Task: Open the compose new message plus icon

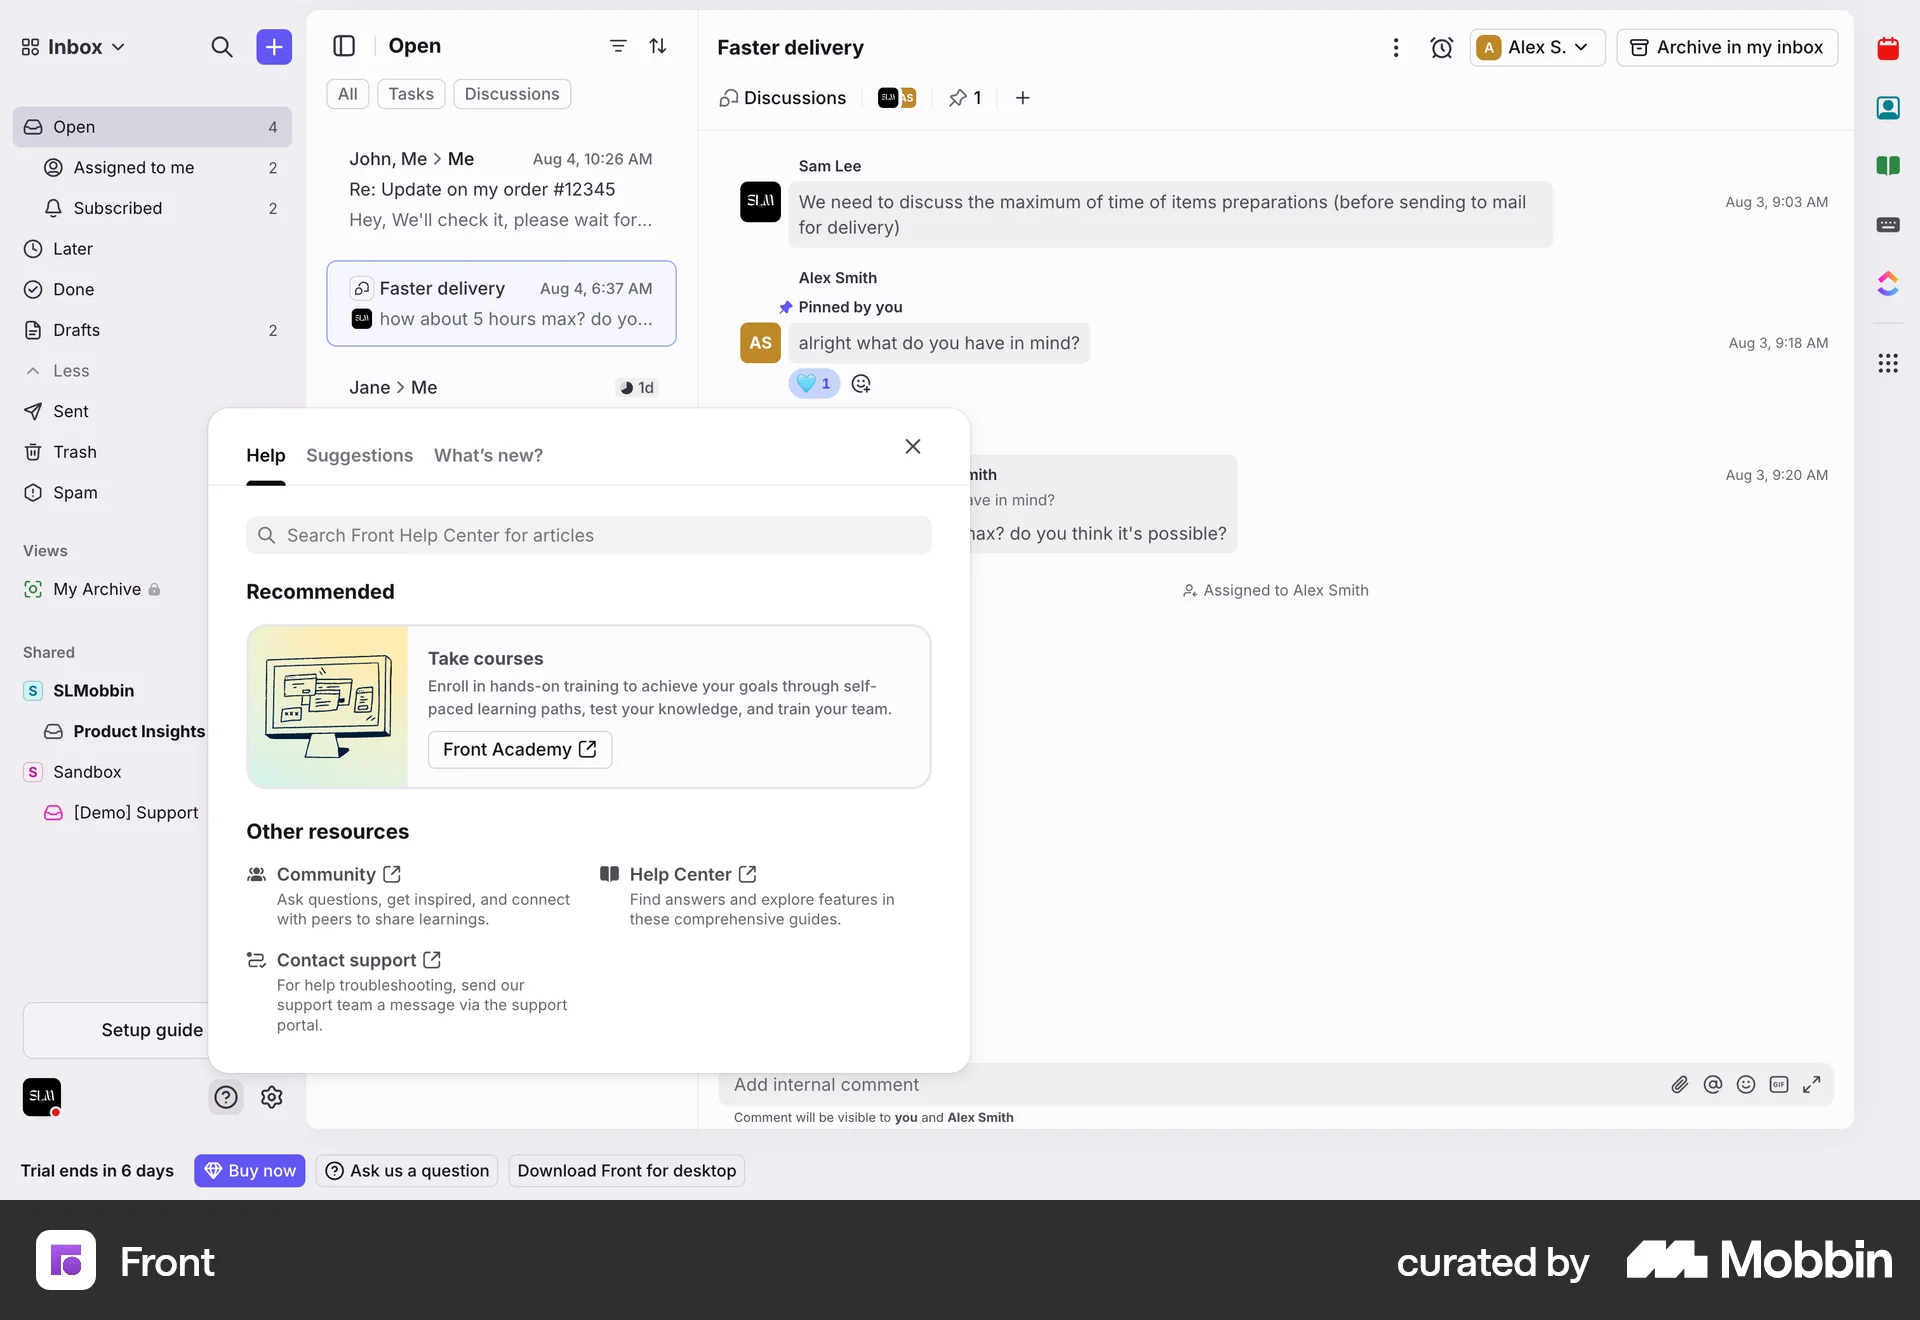Action: click(x=274, y=46)
